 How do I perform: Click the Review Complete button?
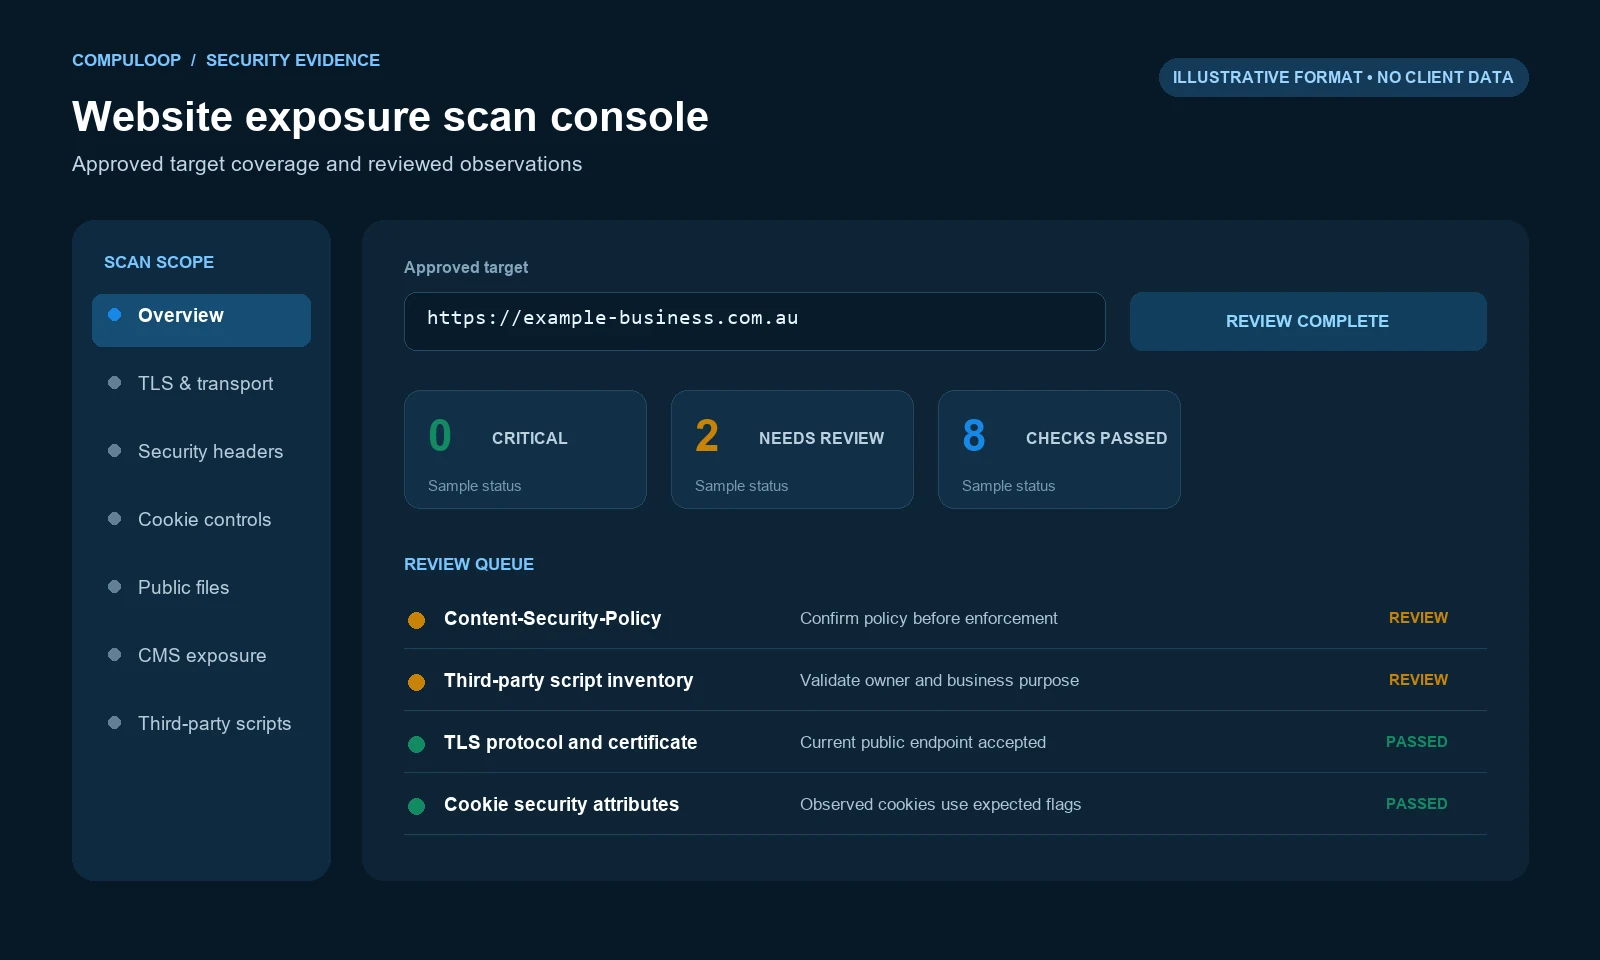pos(1308,321)
